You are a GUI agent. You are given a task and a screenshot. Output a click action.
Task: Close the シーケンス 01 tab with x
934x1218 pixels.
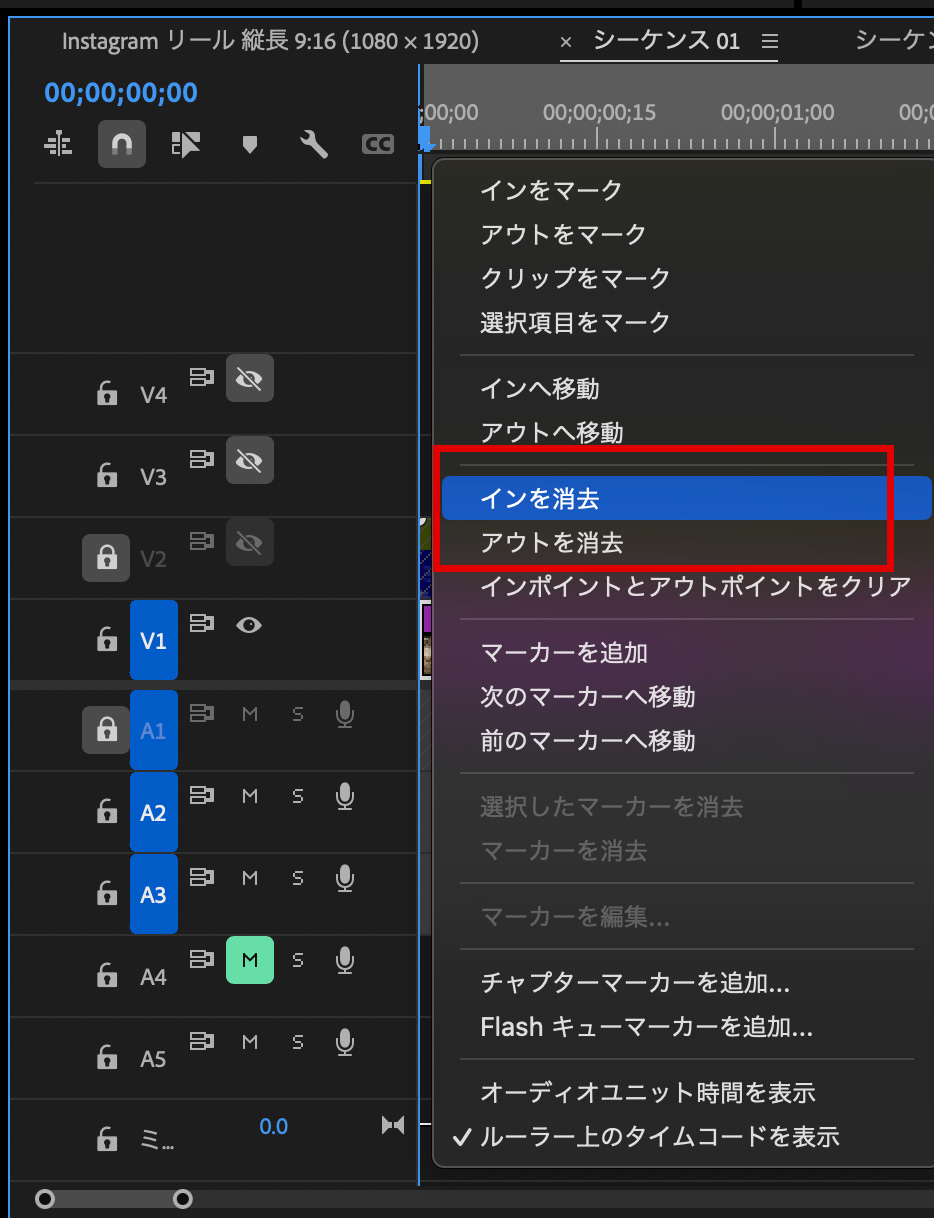(566, 42)
